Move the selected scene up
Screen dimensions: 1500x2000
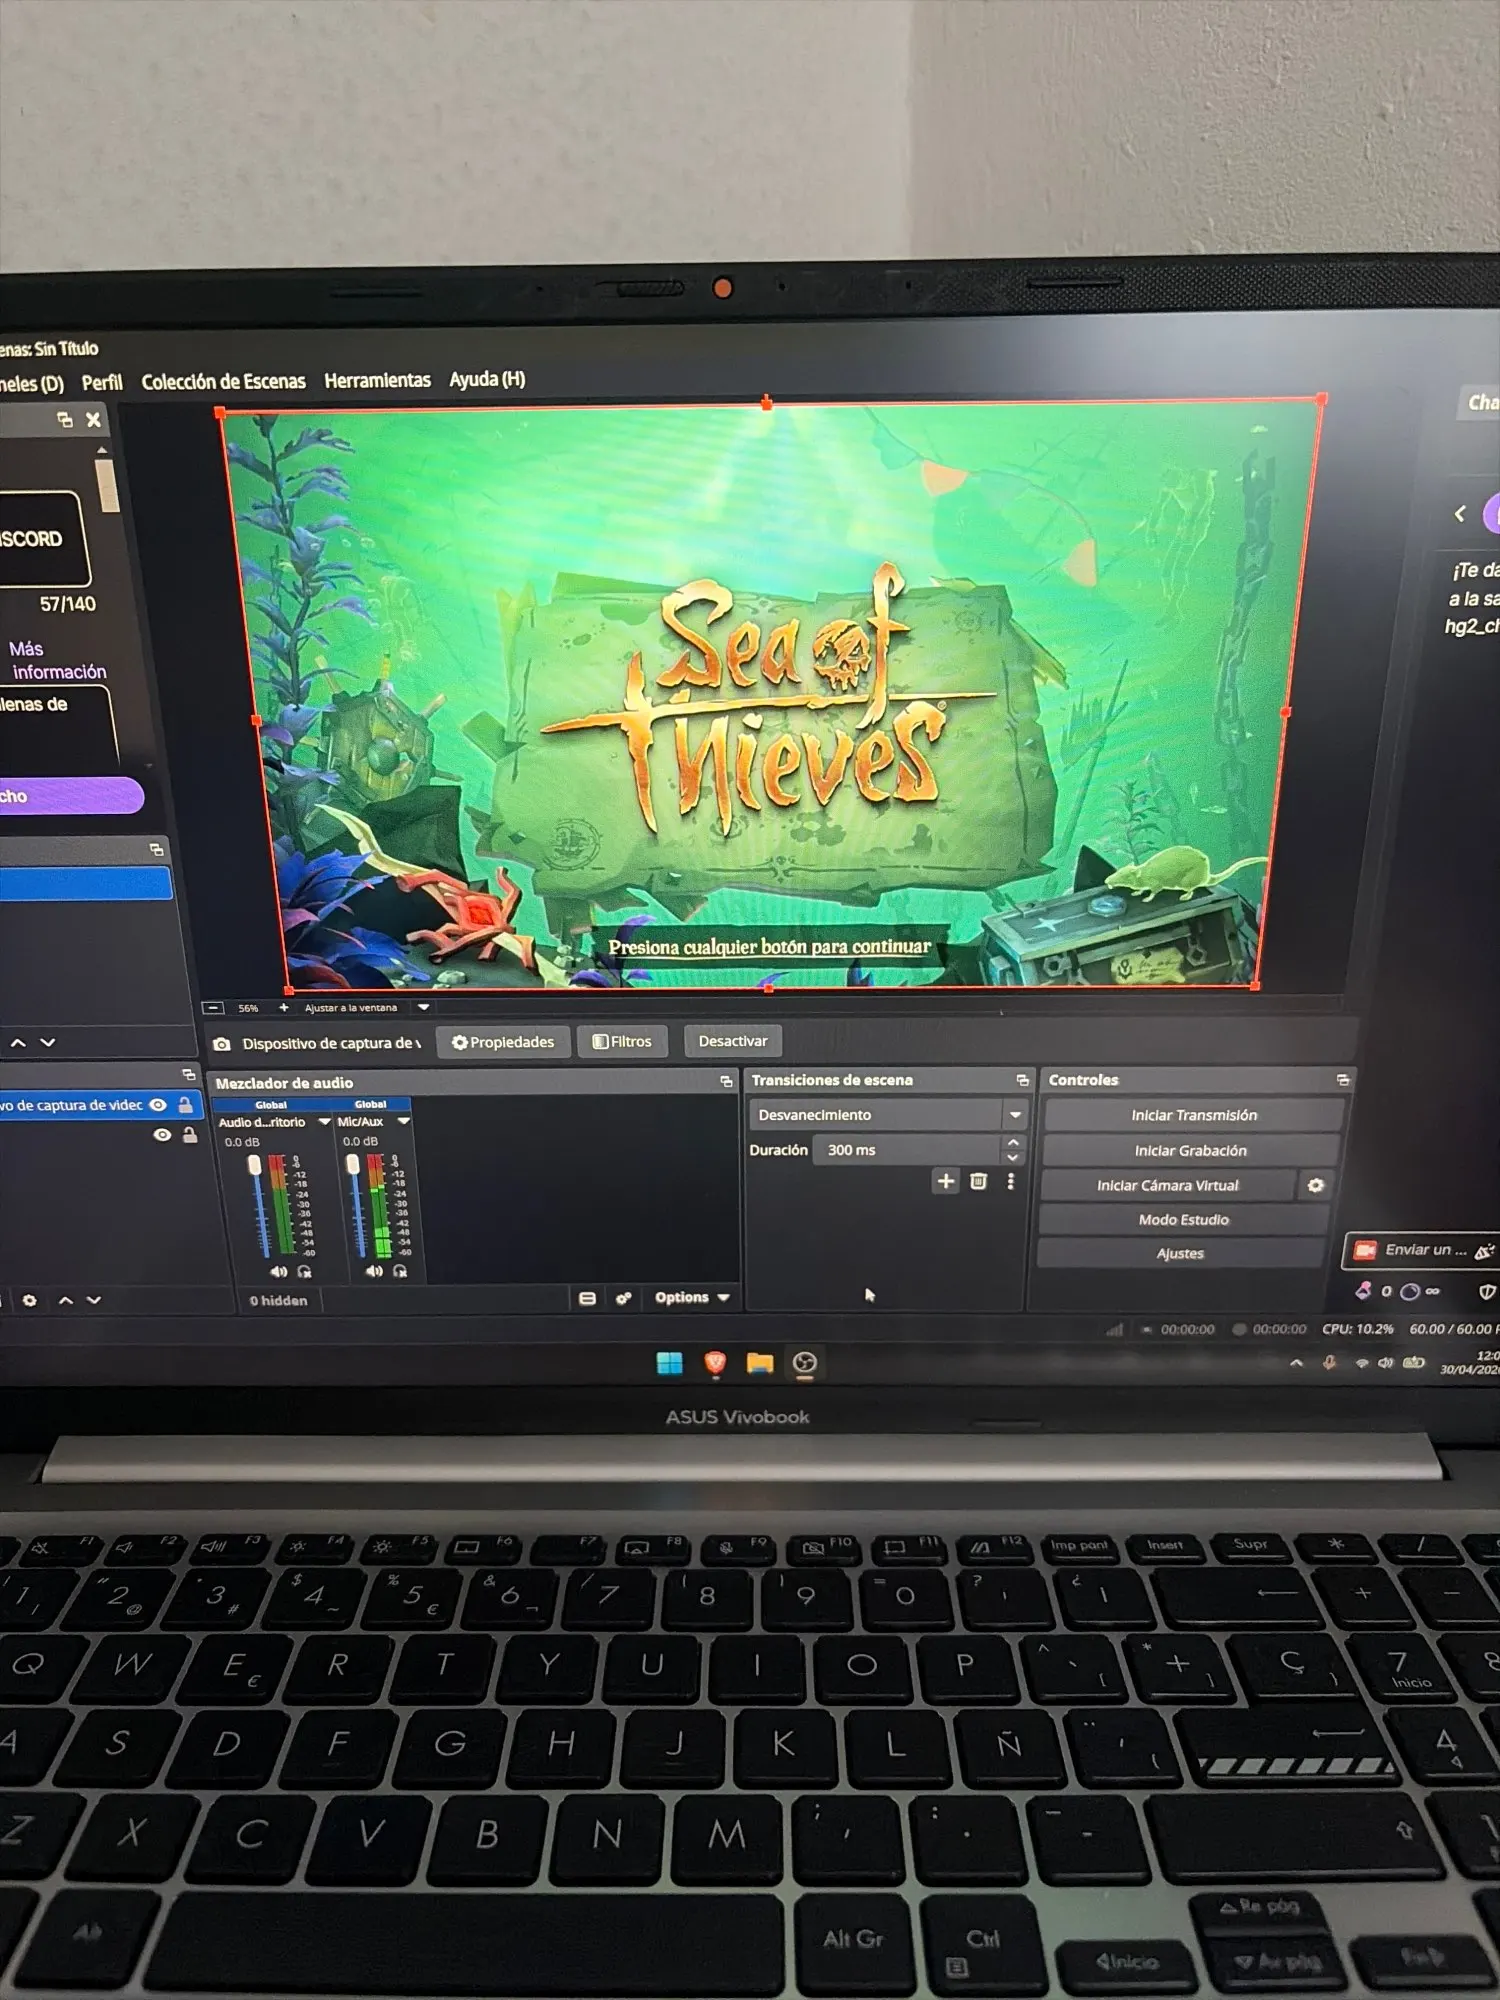18,1043
